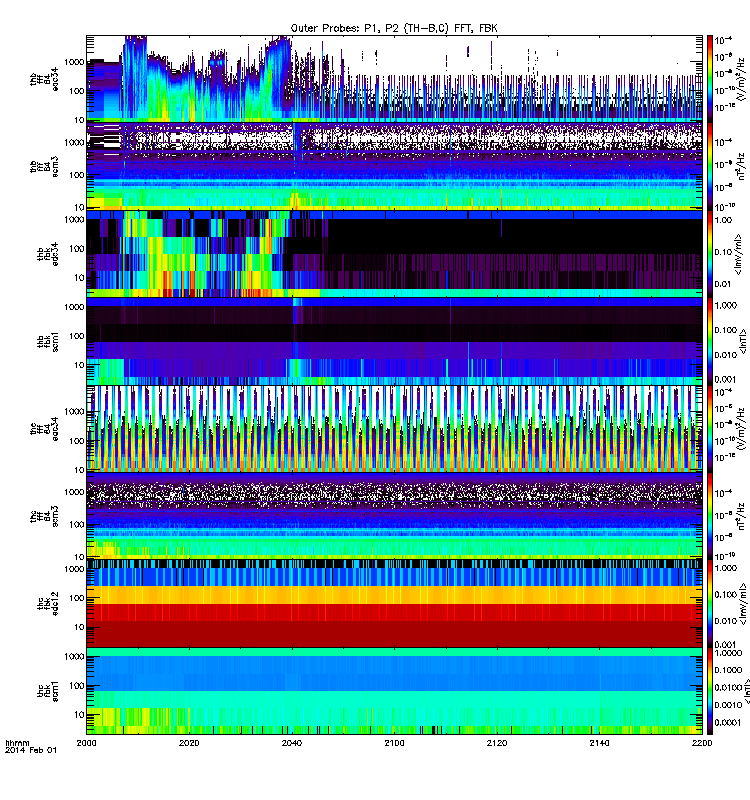Select the '2200' time axis label
750x800 pixels.
(702, 743)
